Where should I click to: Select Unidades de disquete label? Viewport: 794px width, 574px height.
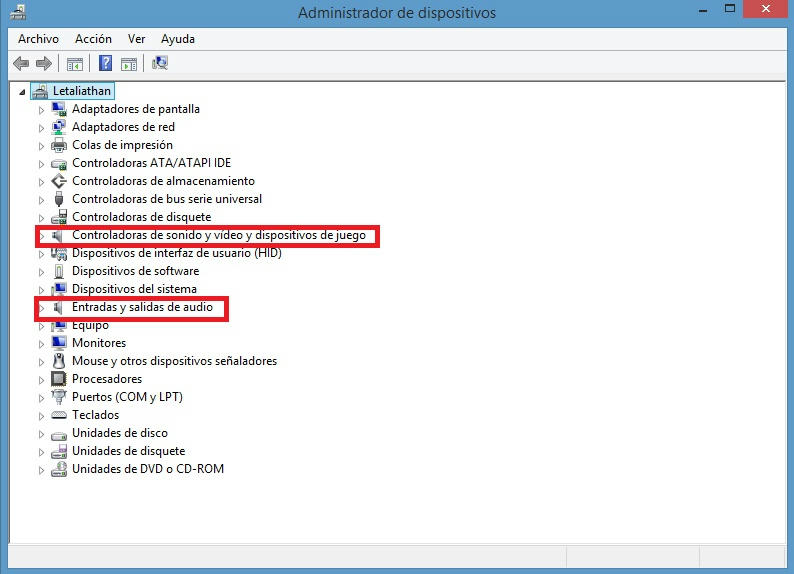129,451
